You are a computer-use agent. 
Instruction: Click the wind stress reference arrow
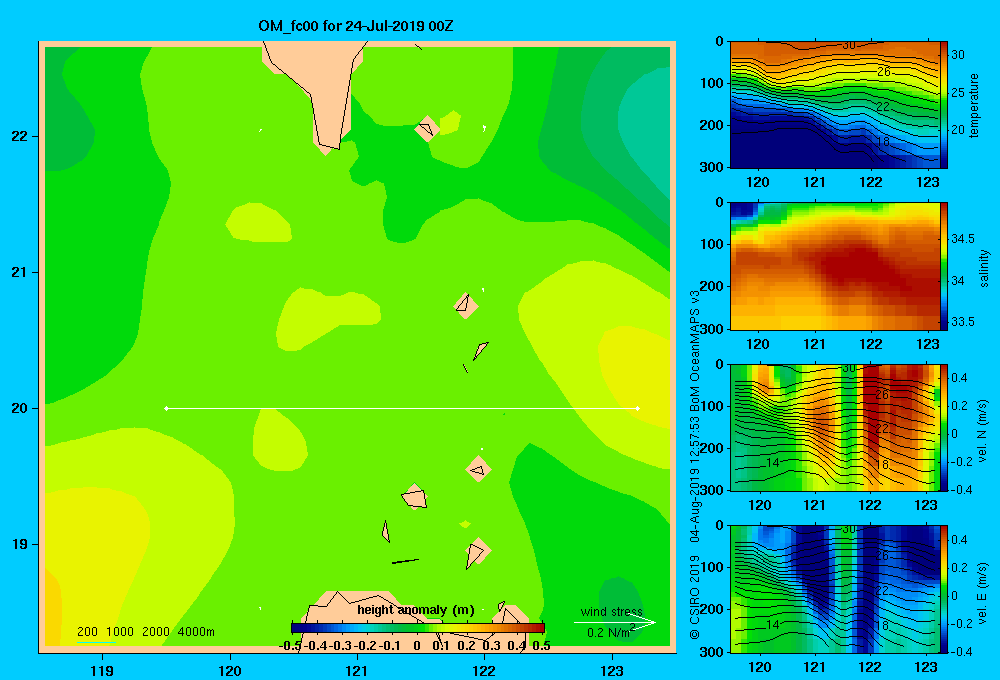coord(615,623)
